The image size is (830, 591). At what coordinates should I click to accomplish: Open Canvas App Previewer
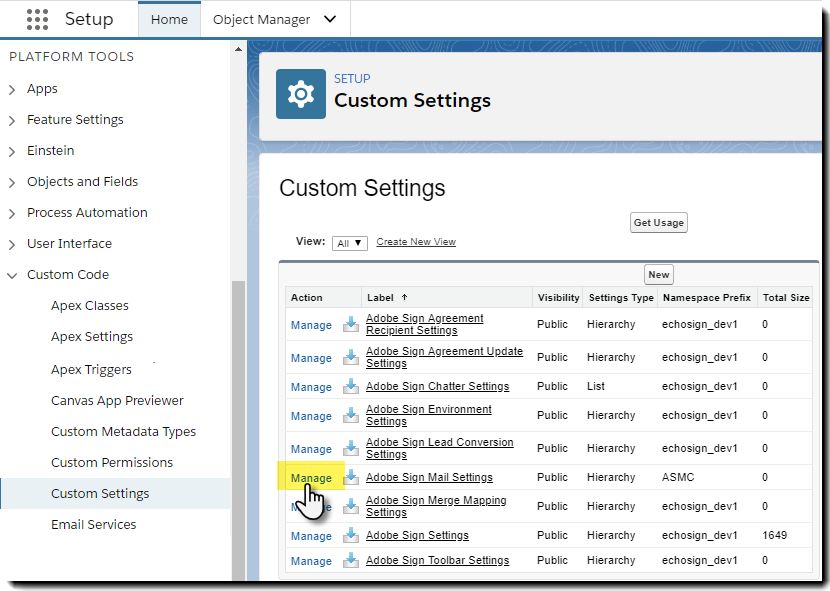pos(117,400)
